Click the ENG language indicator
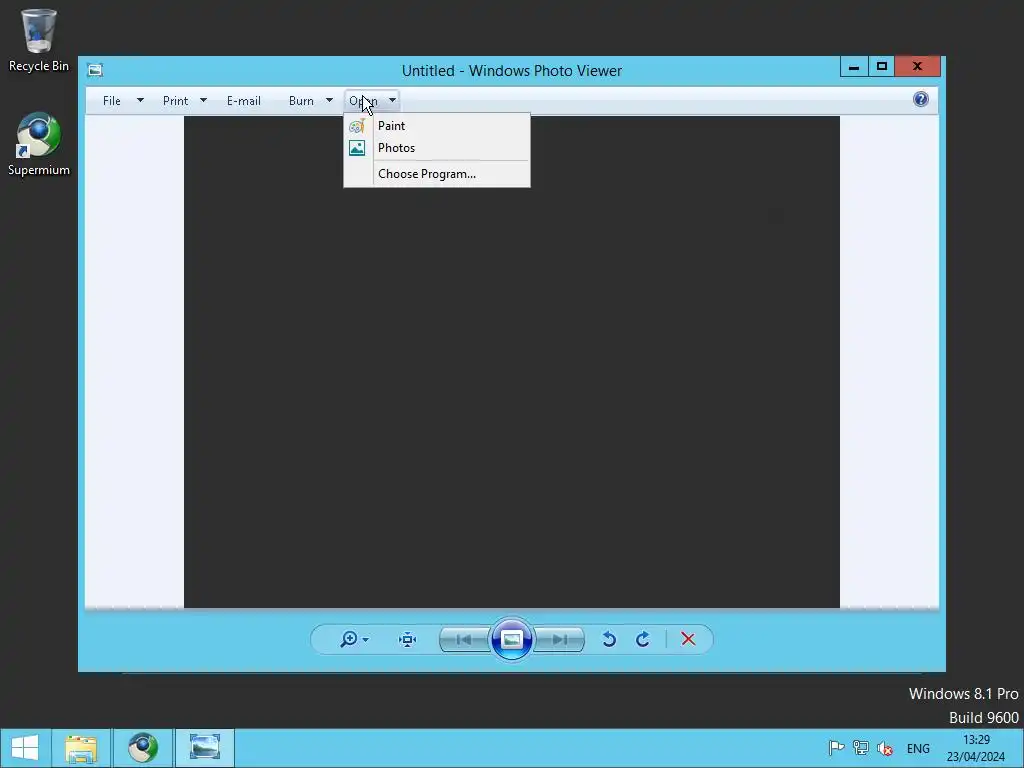This screenshot has width=1024, height=768. click(x=918, y=748)
